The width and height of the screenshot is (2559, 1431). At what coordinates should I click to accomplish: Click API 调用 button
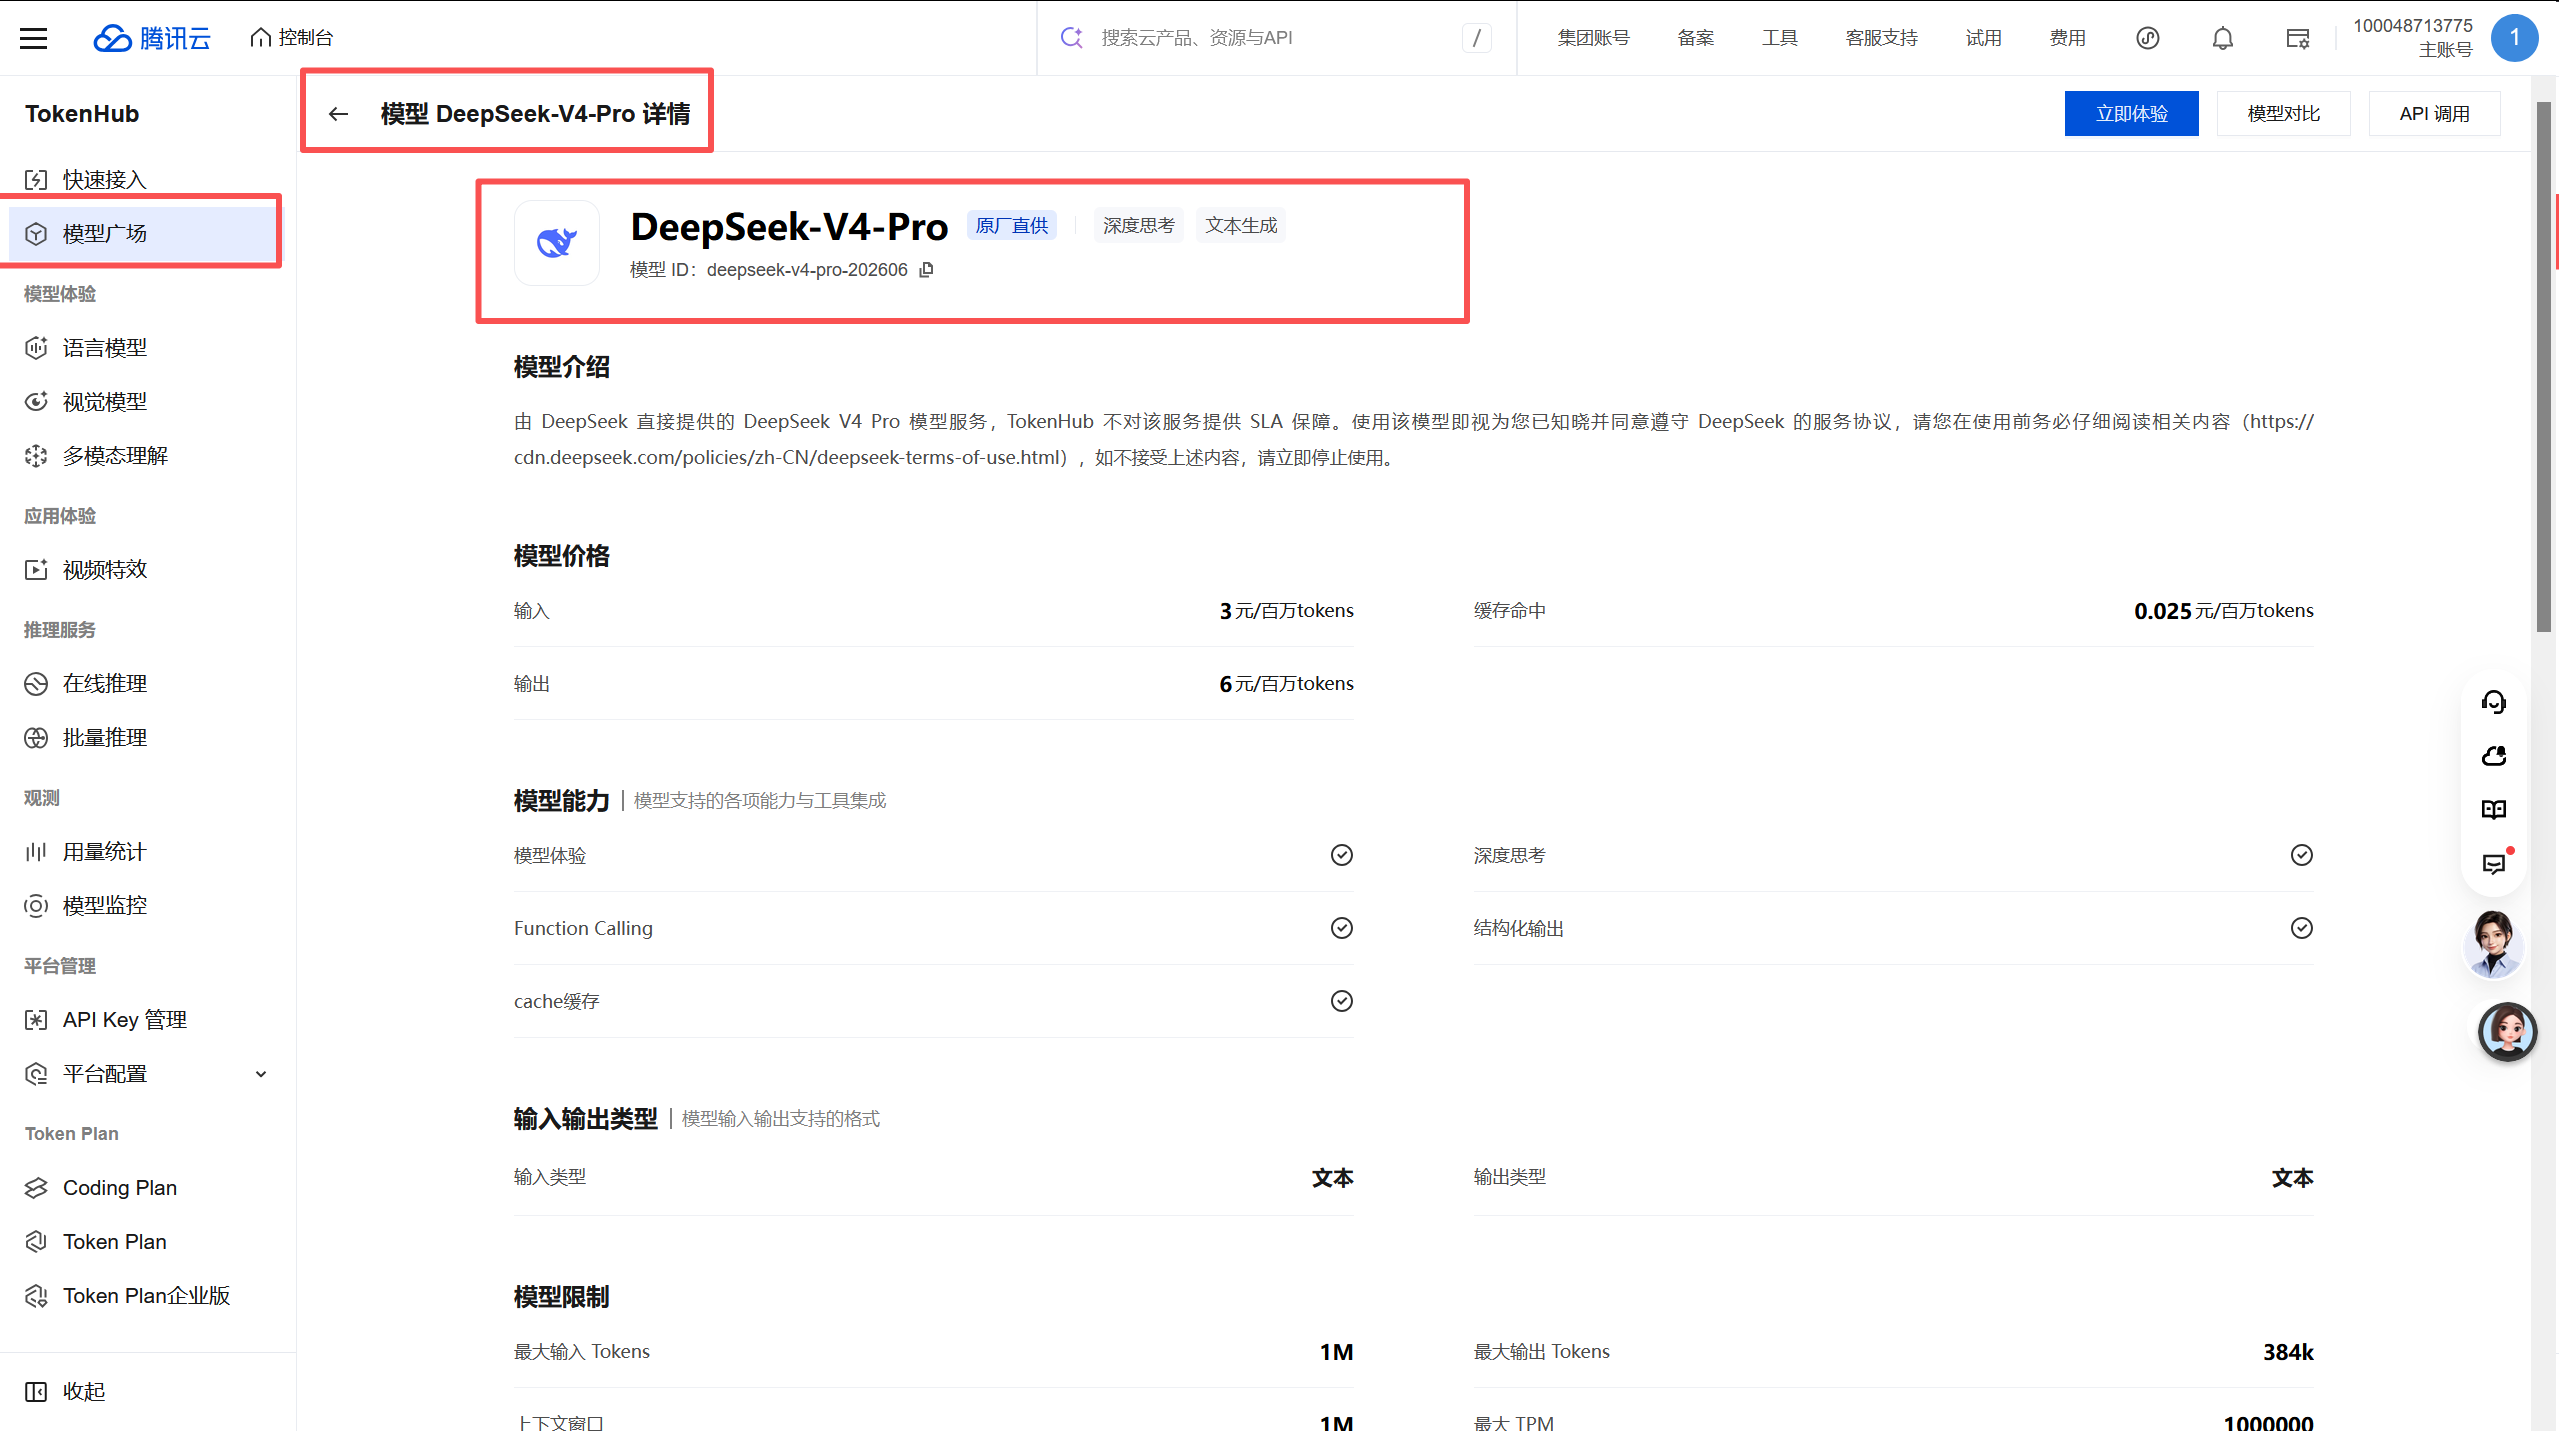[x=2435, y=114]
